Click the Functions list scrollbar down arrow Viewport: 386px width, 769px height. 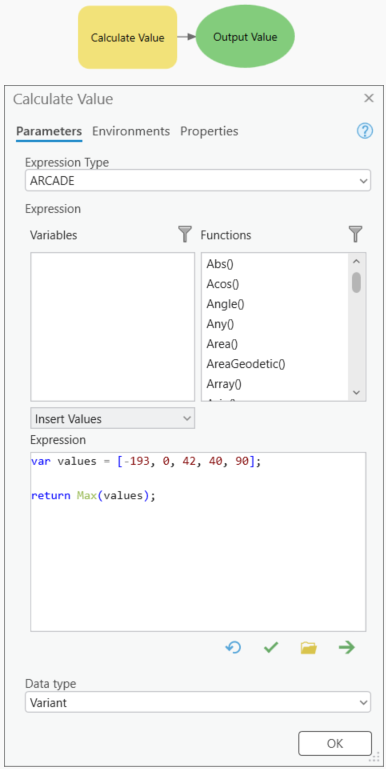[357, 393]
